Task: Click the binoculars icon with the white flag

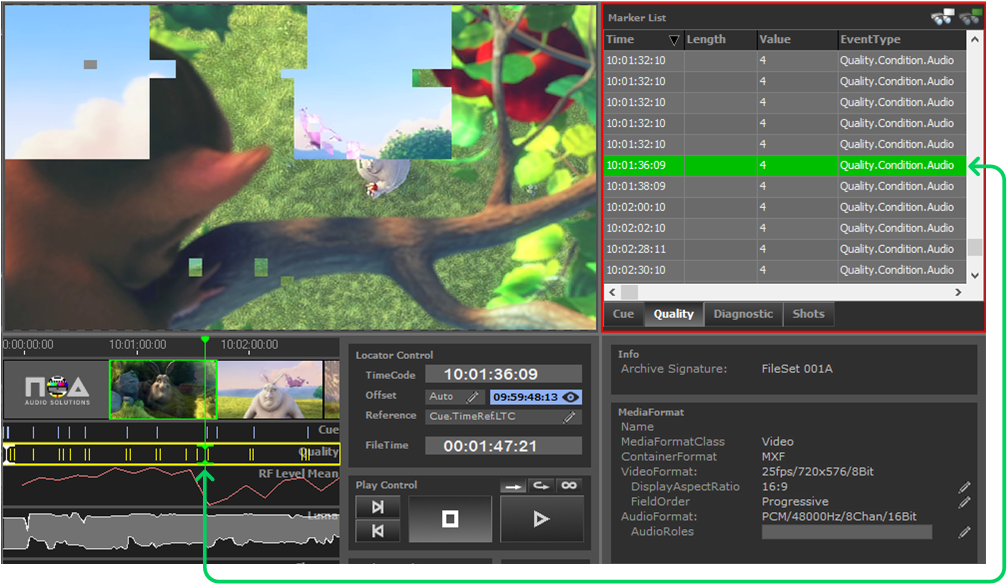Action: pos(942,17)
